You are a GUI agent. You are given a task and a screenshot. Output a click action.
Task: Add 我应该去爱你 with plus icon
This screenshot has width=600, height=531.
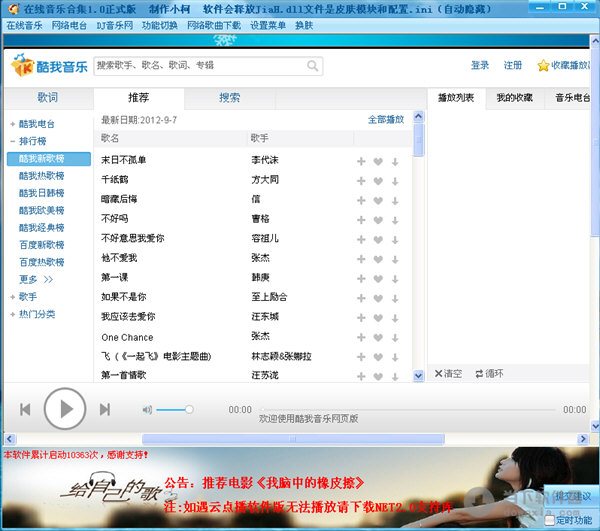pos(361,318)
